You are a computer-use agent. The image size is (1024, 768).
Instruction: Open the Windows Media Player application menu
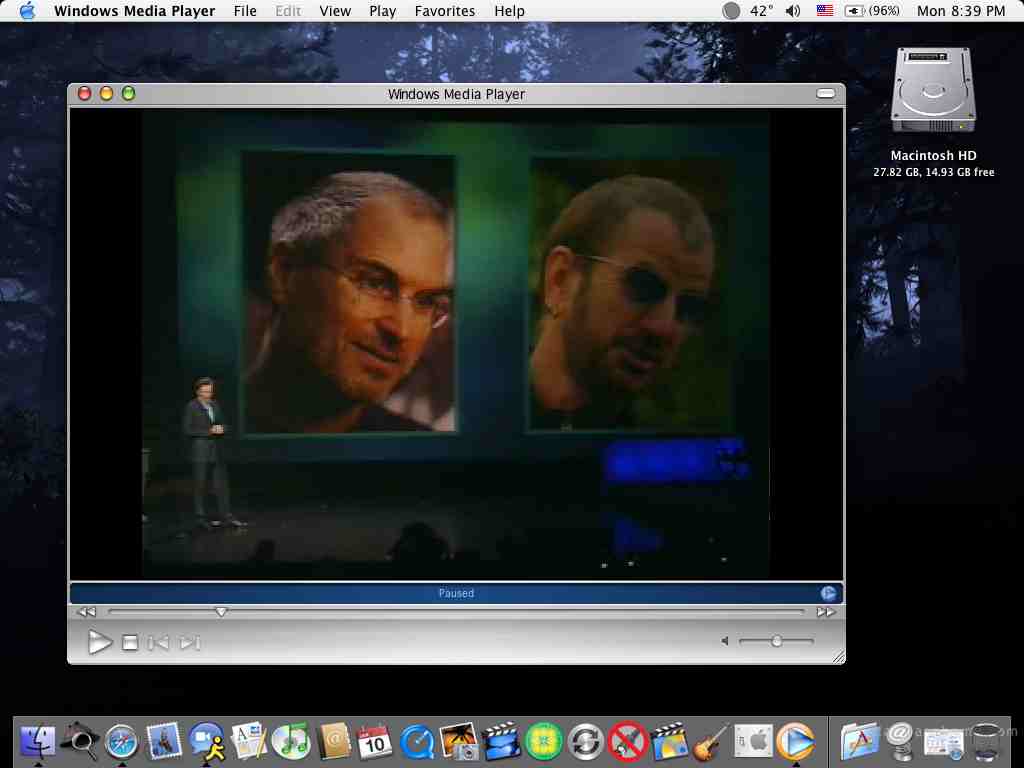[135, 11]
